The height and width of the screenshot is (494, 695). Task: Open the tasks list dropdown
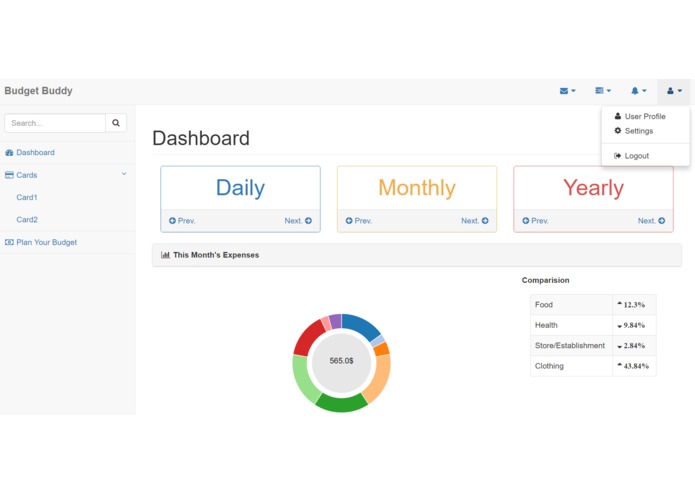coord(603,91)
